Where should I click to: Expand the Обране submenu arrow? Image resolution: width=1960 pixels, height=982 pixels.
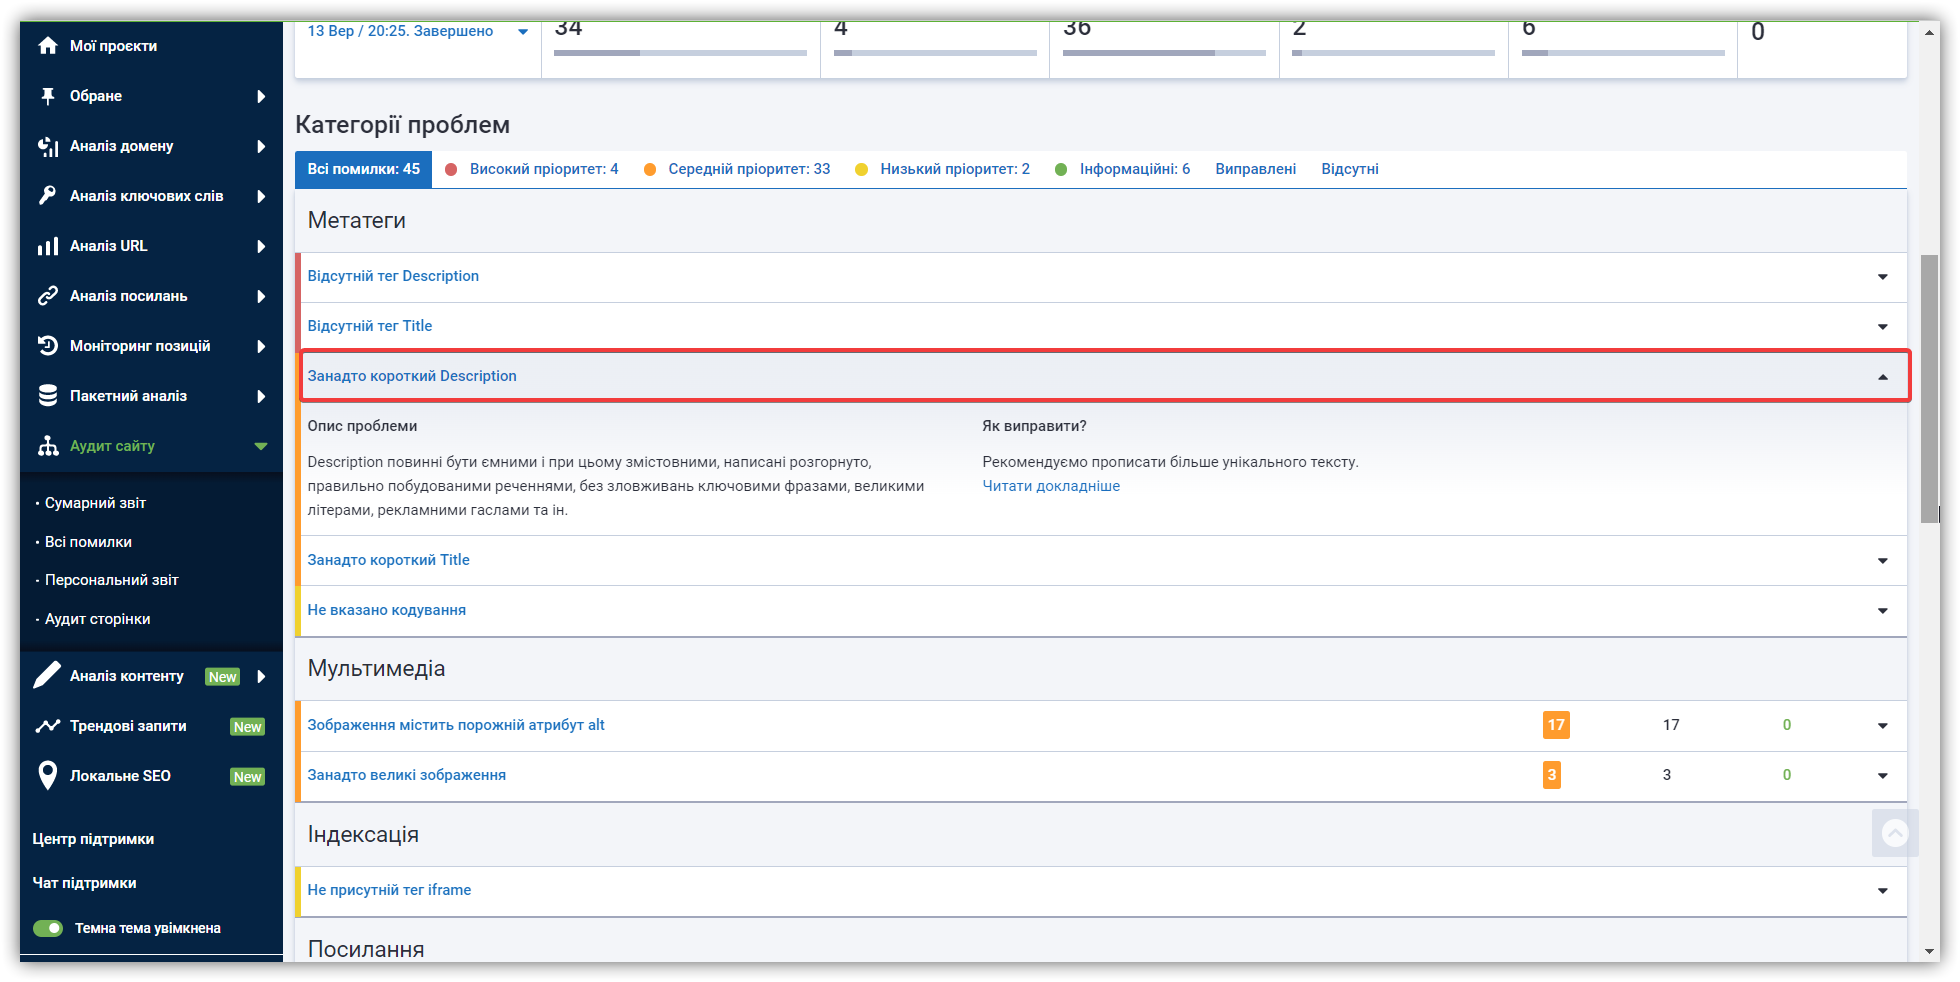pos(261,96)
